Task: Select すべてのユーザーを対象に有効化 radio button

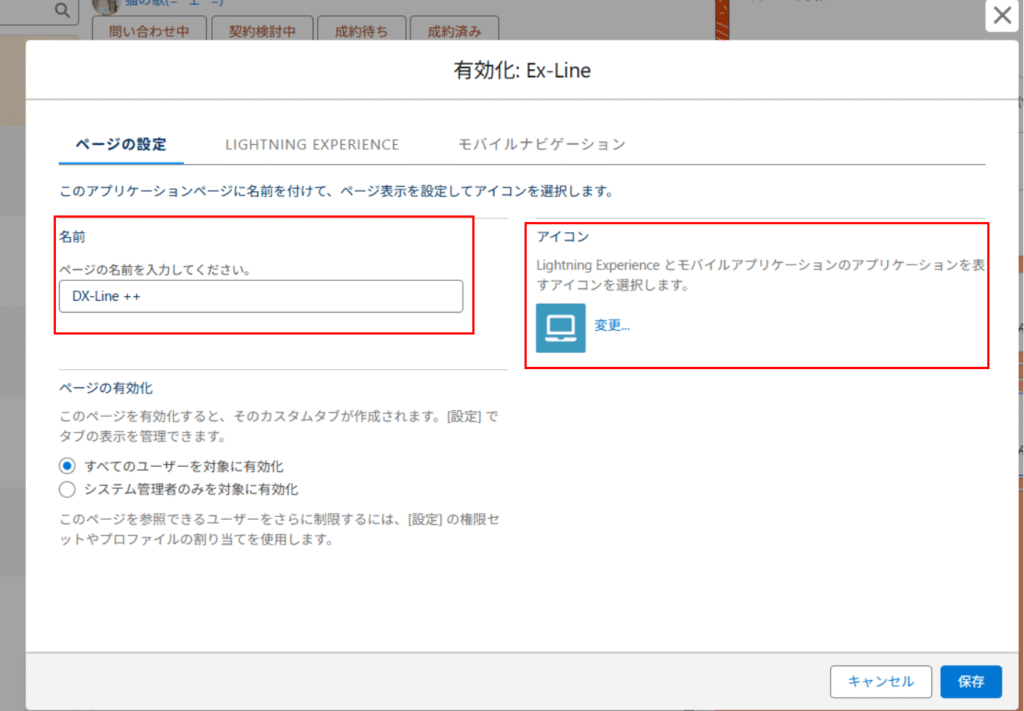Action: [67, 466]
